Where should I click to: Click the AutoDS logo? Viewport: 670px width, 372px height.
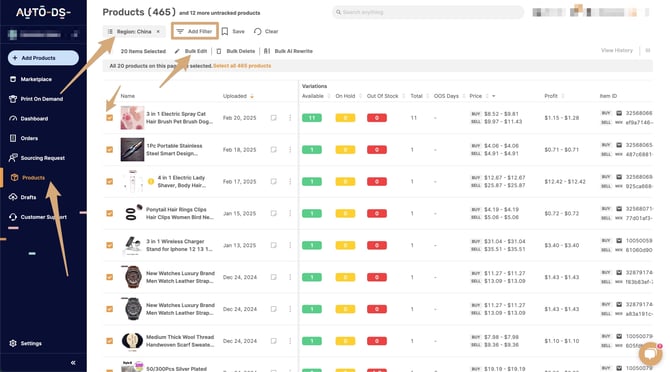pyautogui.click(x=43, y=12)
